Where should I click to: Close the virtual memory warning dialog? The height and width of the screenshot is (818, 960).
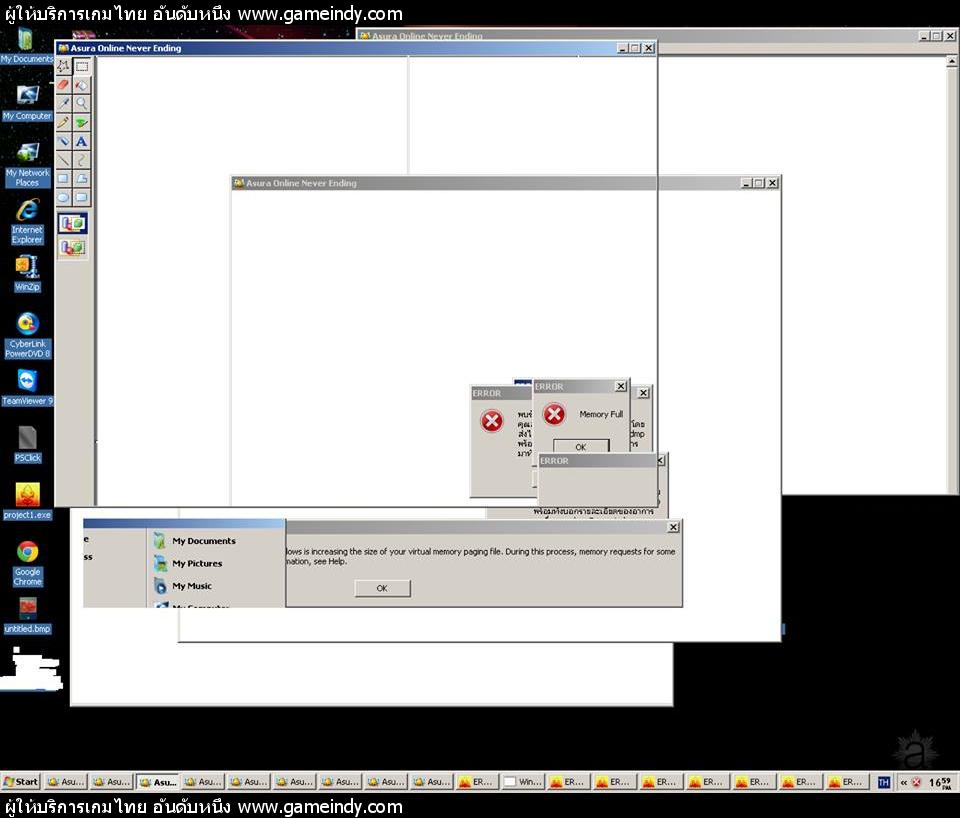(673, 527)
